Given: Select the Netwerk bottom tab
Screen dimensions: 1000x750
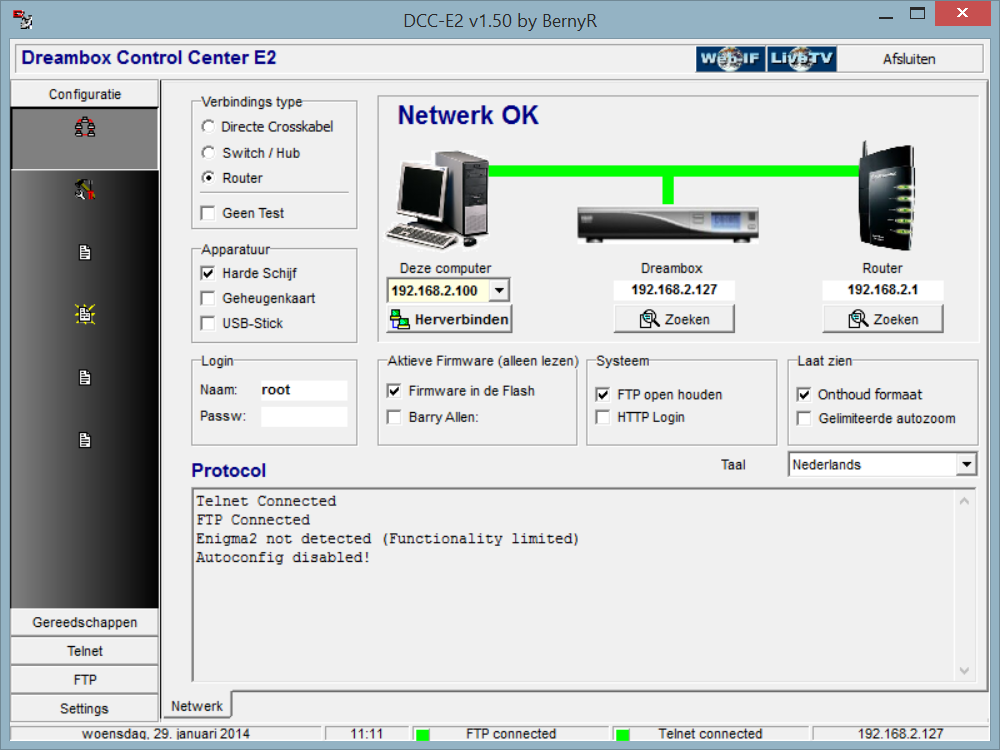Looking at the screenshot, I should [196, 706].
